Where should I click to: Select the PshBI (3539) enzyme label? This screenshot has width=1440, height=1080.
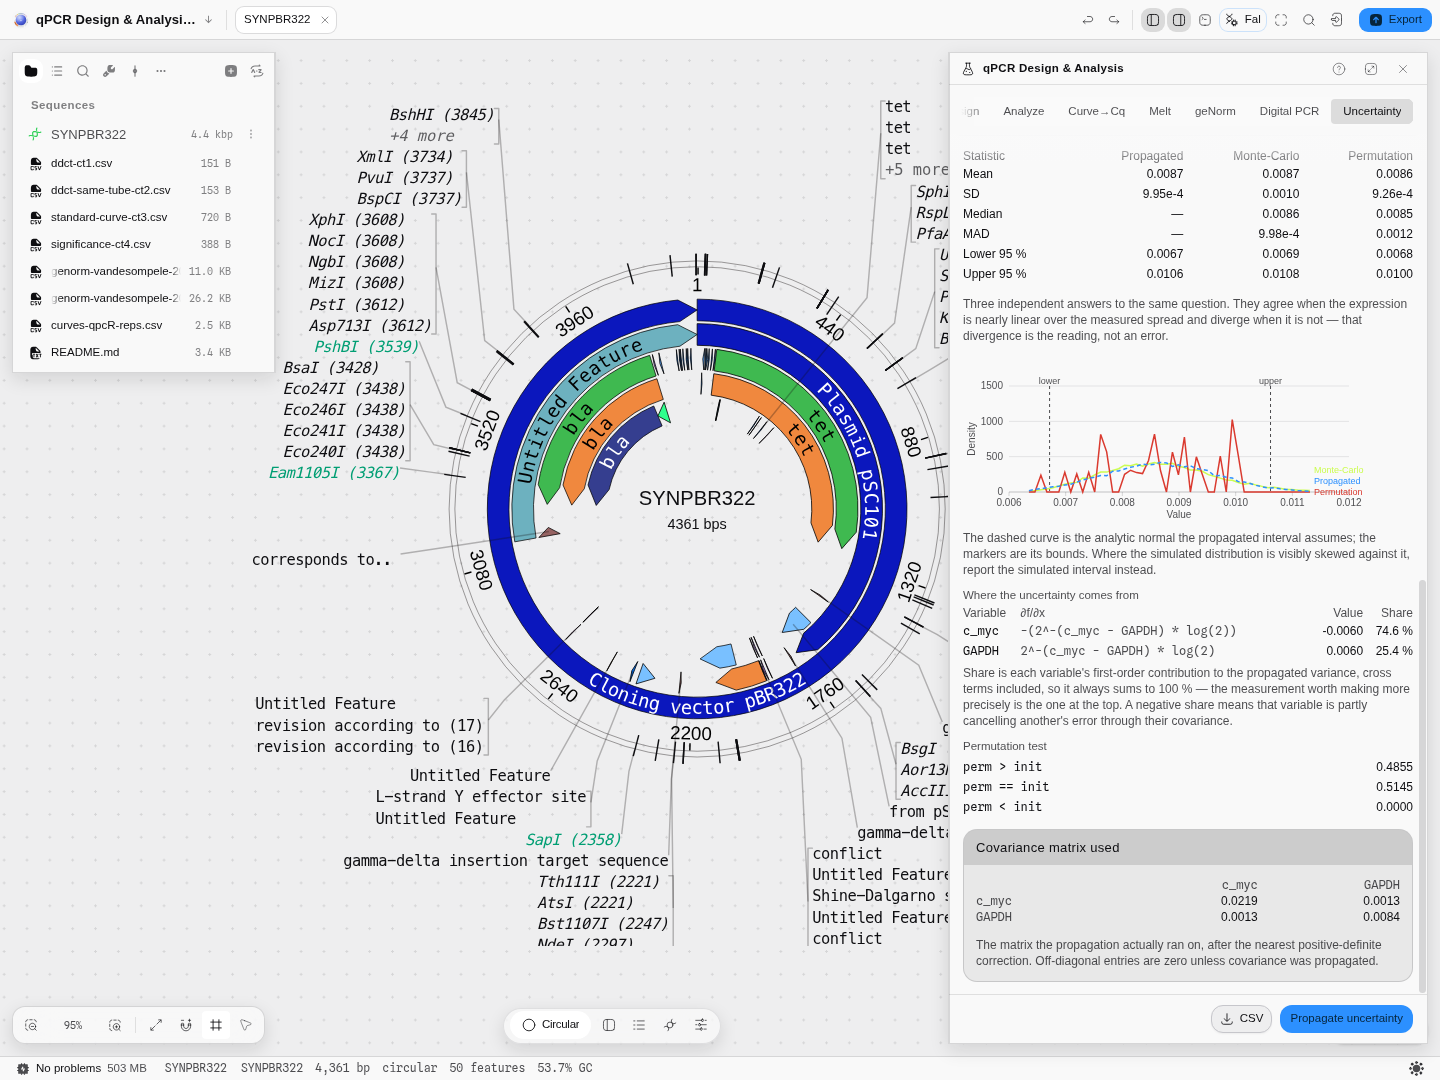(366, 347)
